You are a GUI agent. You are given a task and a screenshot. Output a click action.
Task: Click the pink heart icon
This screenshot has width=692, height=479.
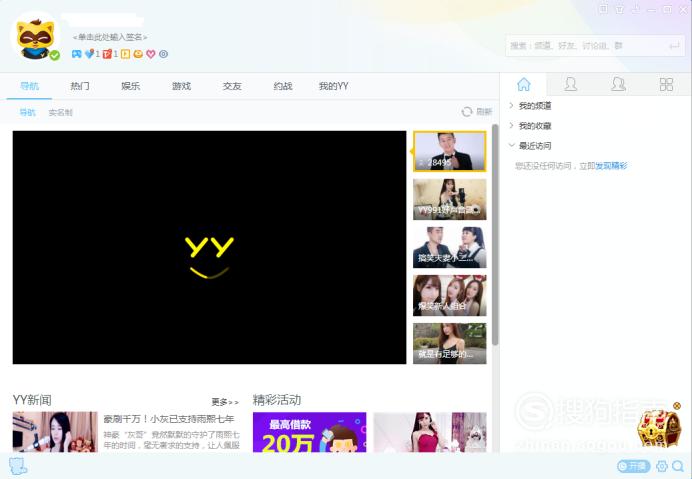pos(151,54)
